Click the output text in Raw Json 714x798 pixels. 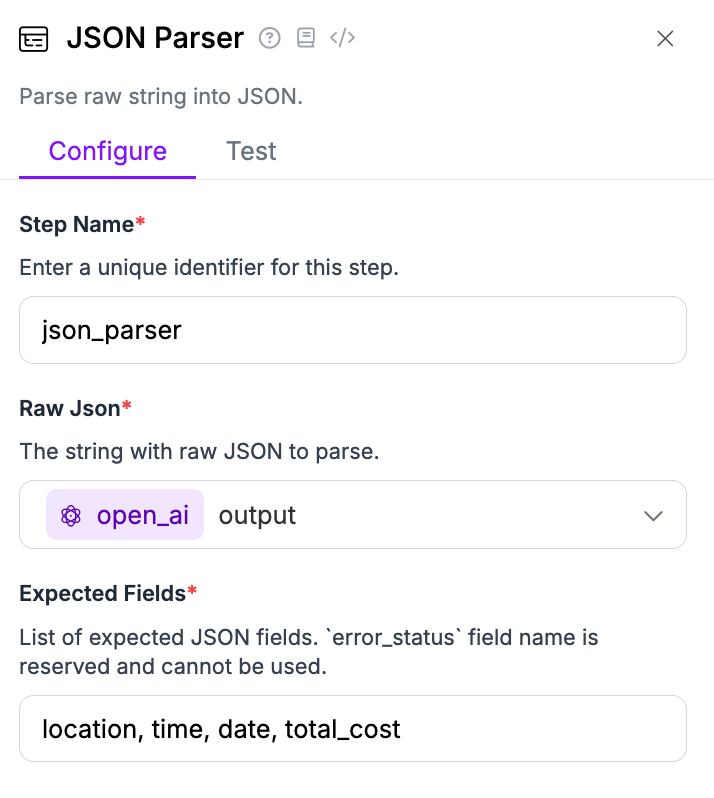[257, 516]
